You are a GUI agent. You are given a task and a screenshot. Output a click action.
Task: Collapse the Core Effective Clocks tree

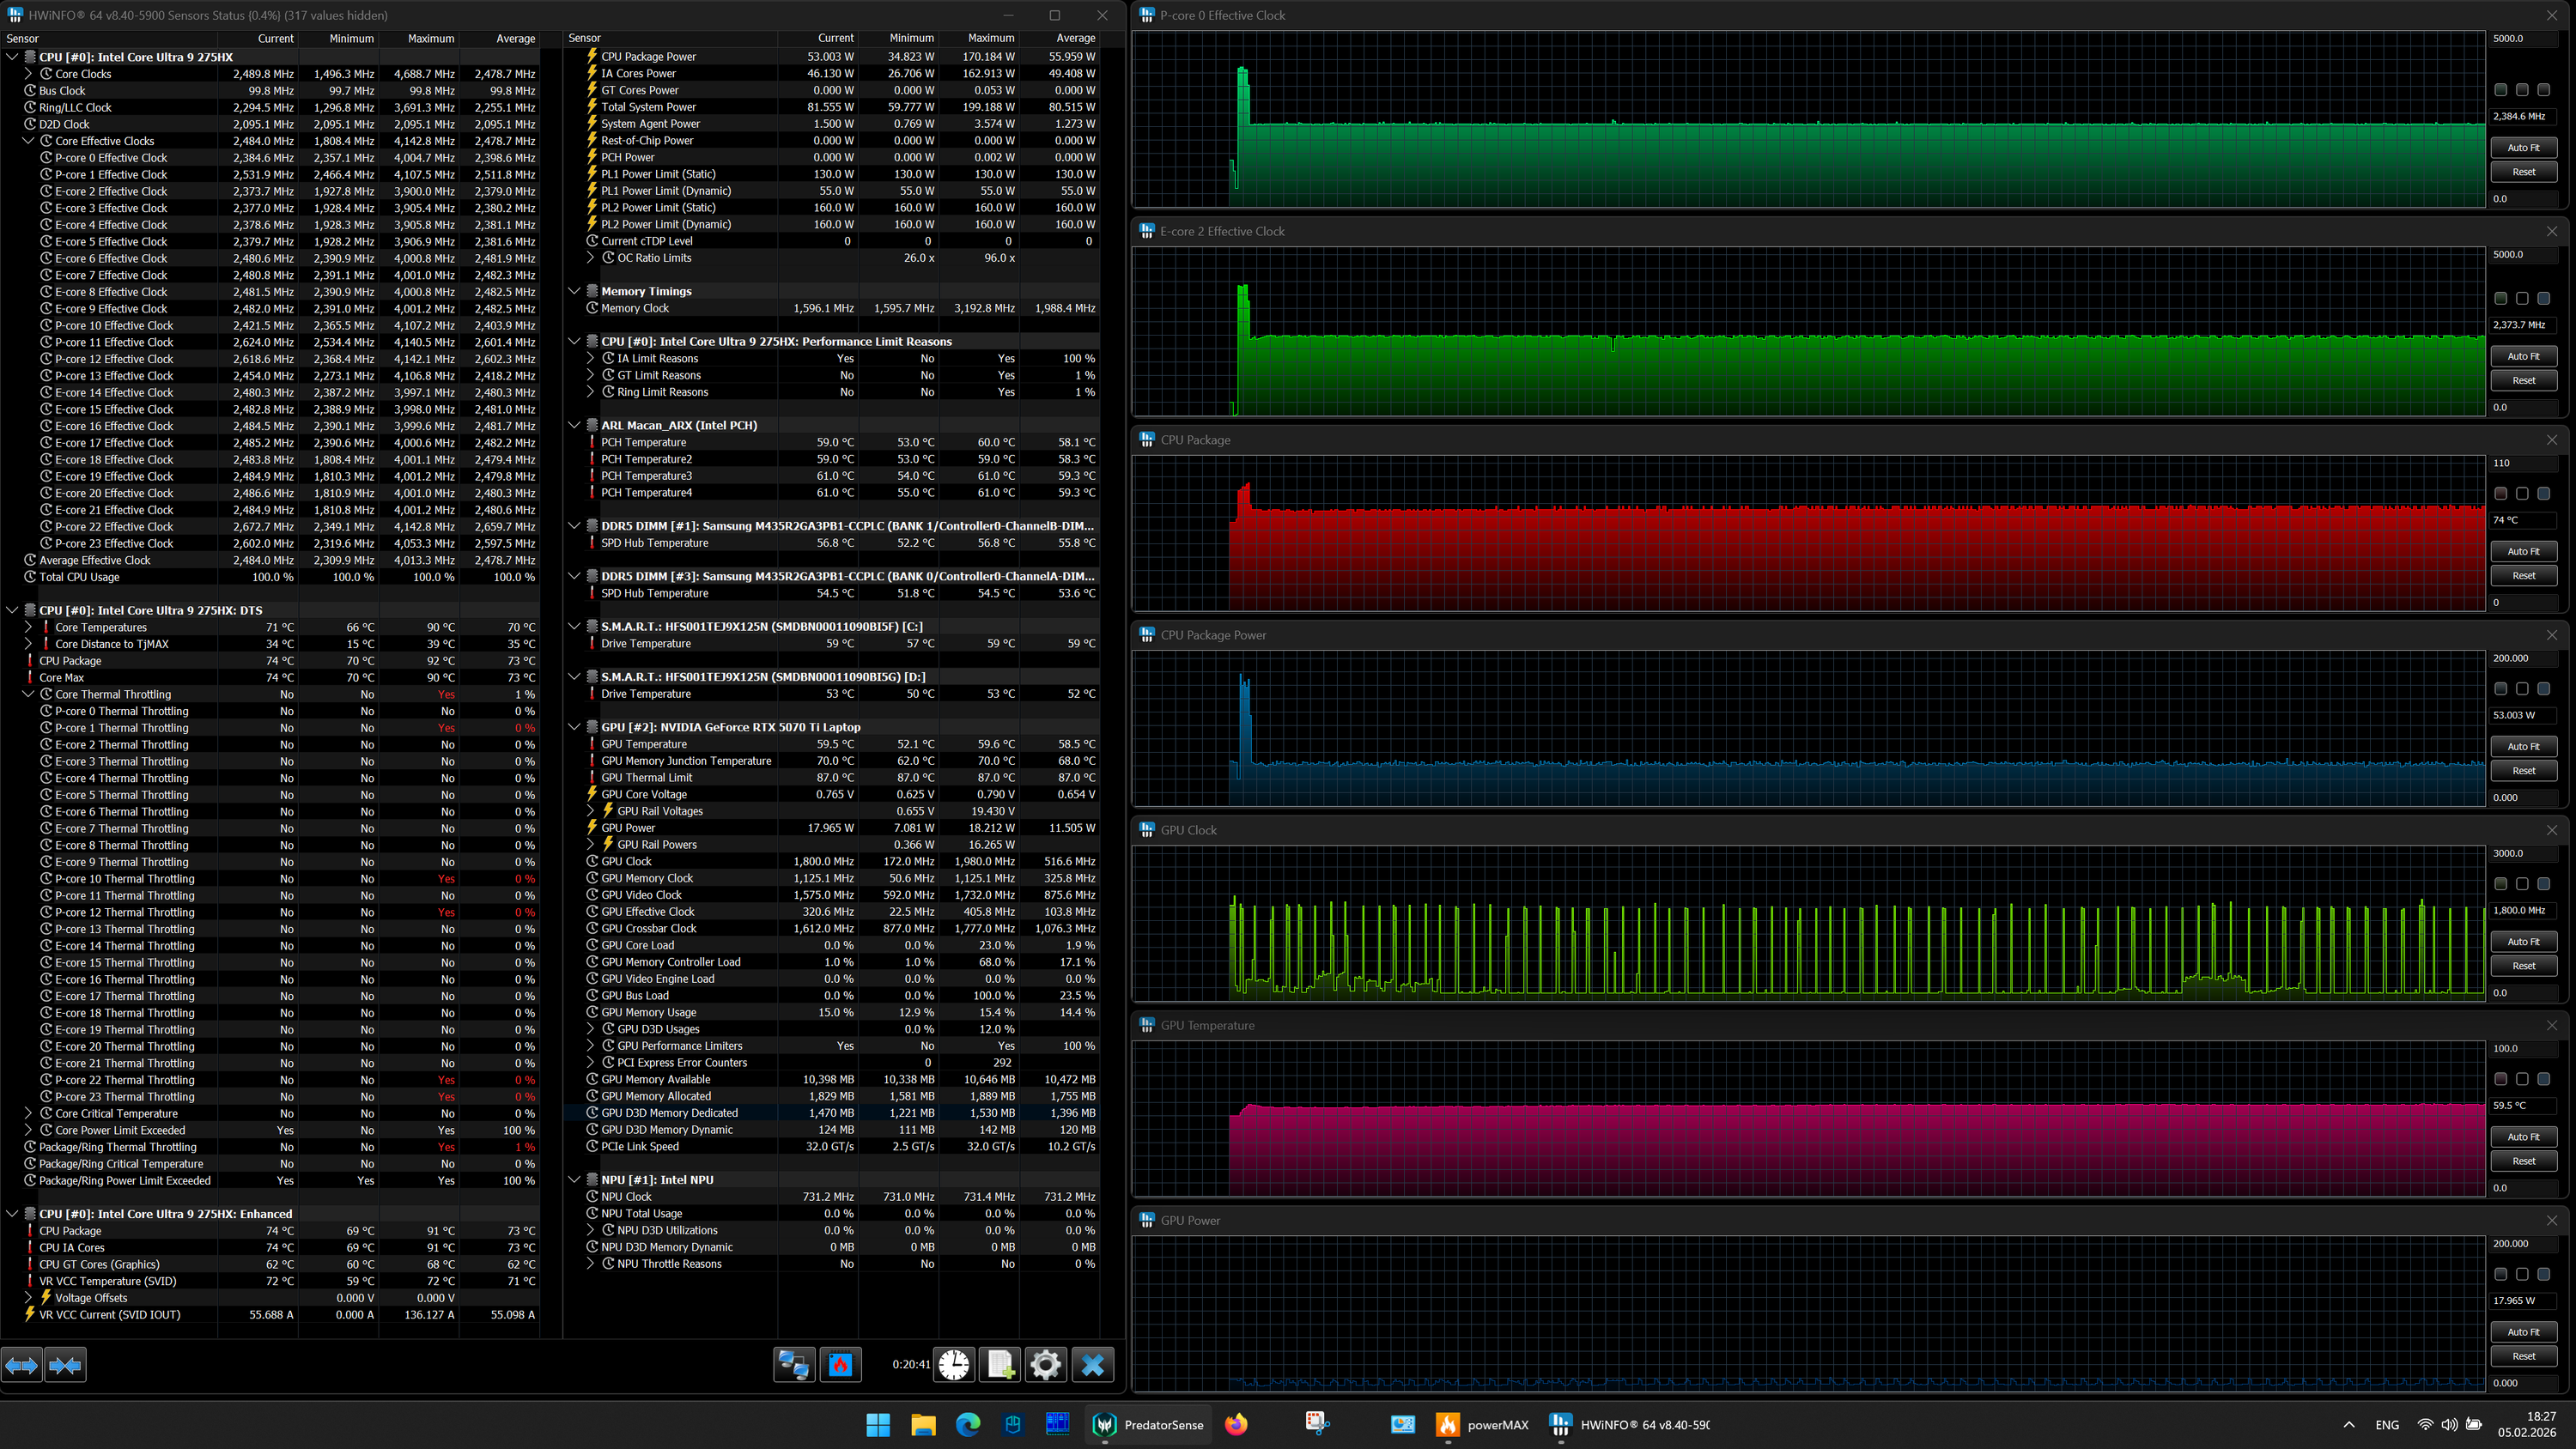(28, 141)
